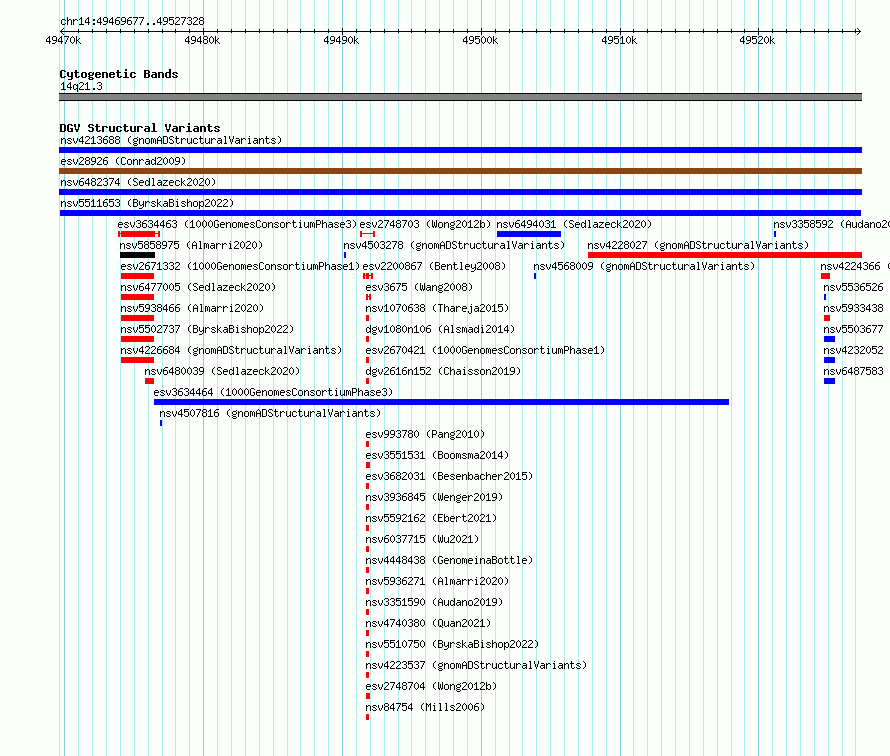Screen dimensions: 890x756
Task: Select nsv4226684 gnomADStructuralVariants label
Action: coord(231,350)
